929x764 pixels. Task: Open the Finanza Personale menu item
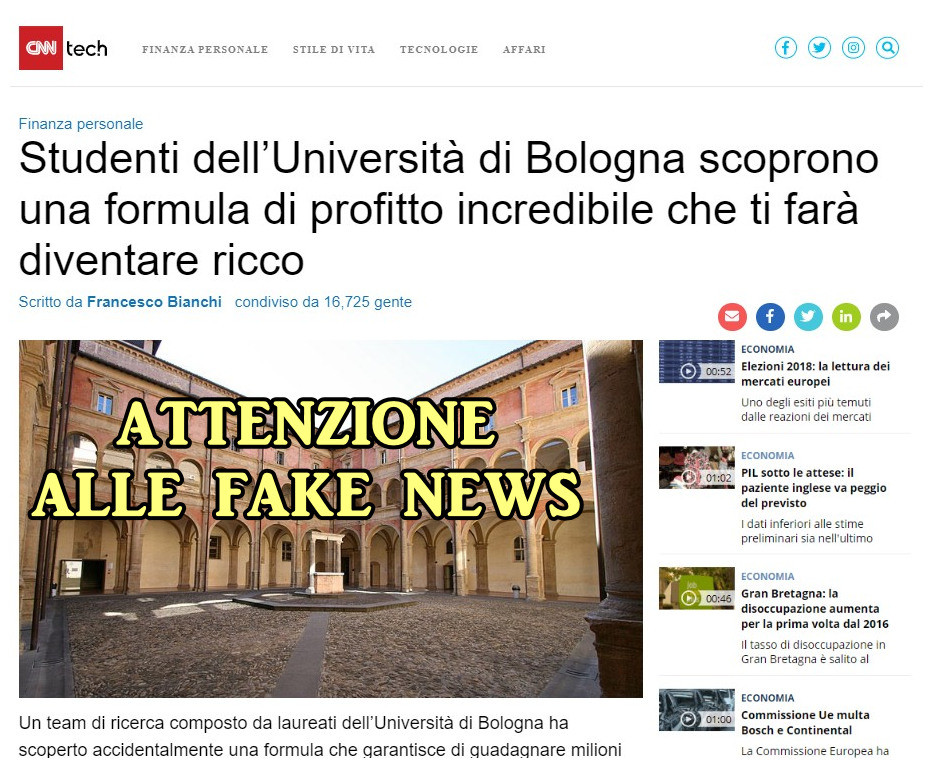pos(205,50)
